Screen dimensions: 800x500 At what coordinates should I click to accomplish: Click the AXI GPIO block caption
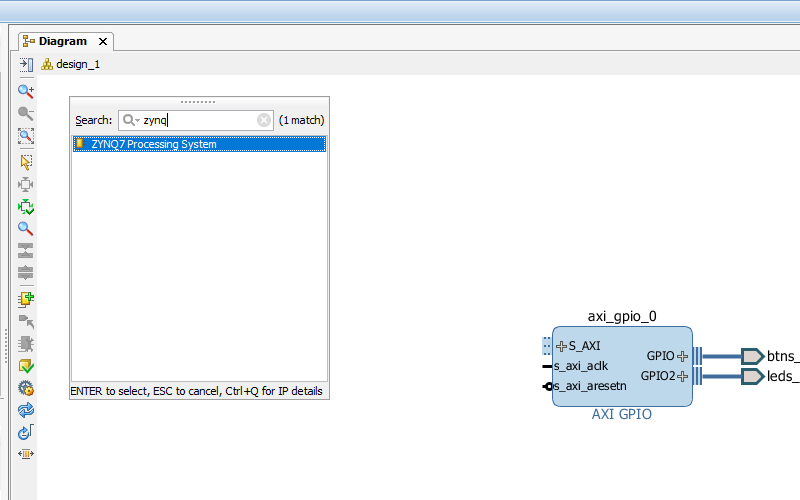tap(621, 414)
